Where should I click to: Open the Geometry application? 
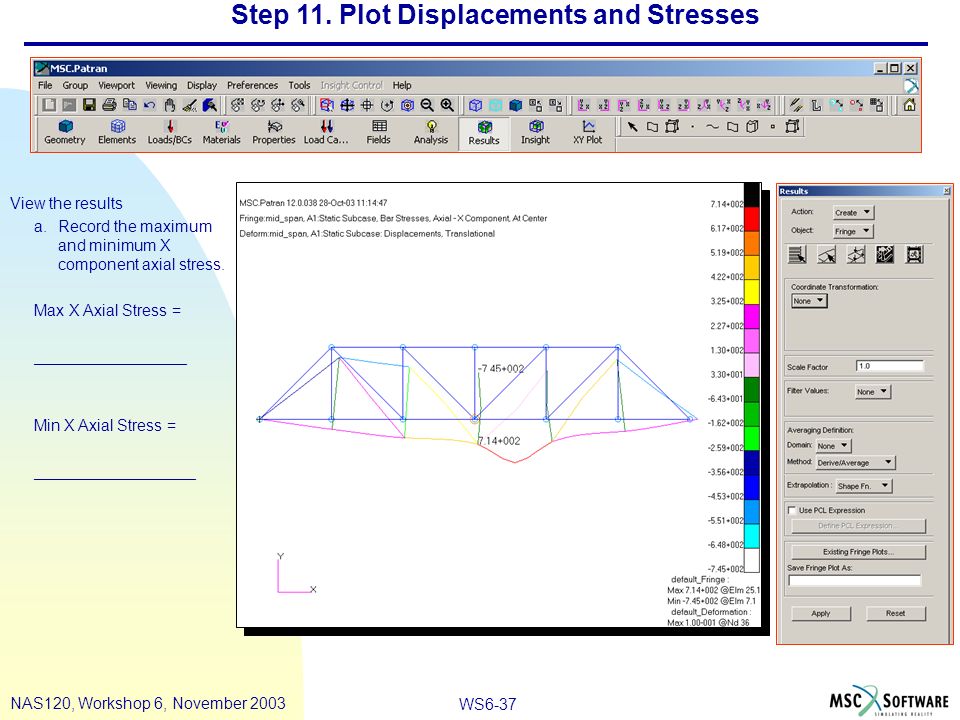(64, 132)
